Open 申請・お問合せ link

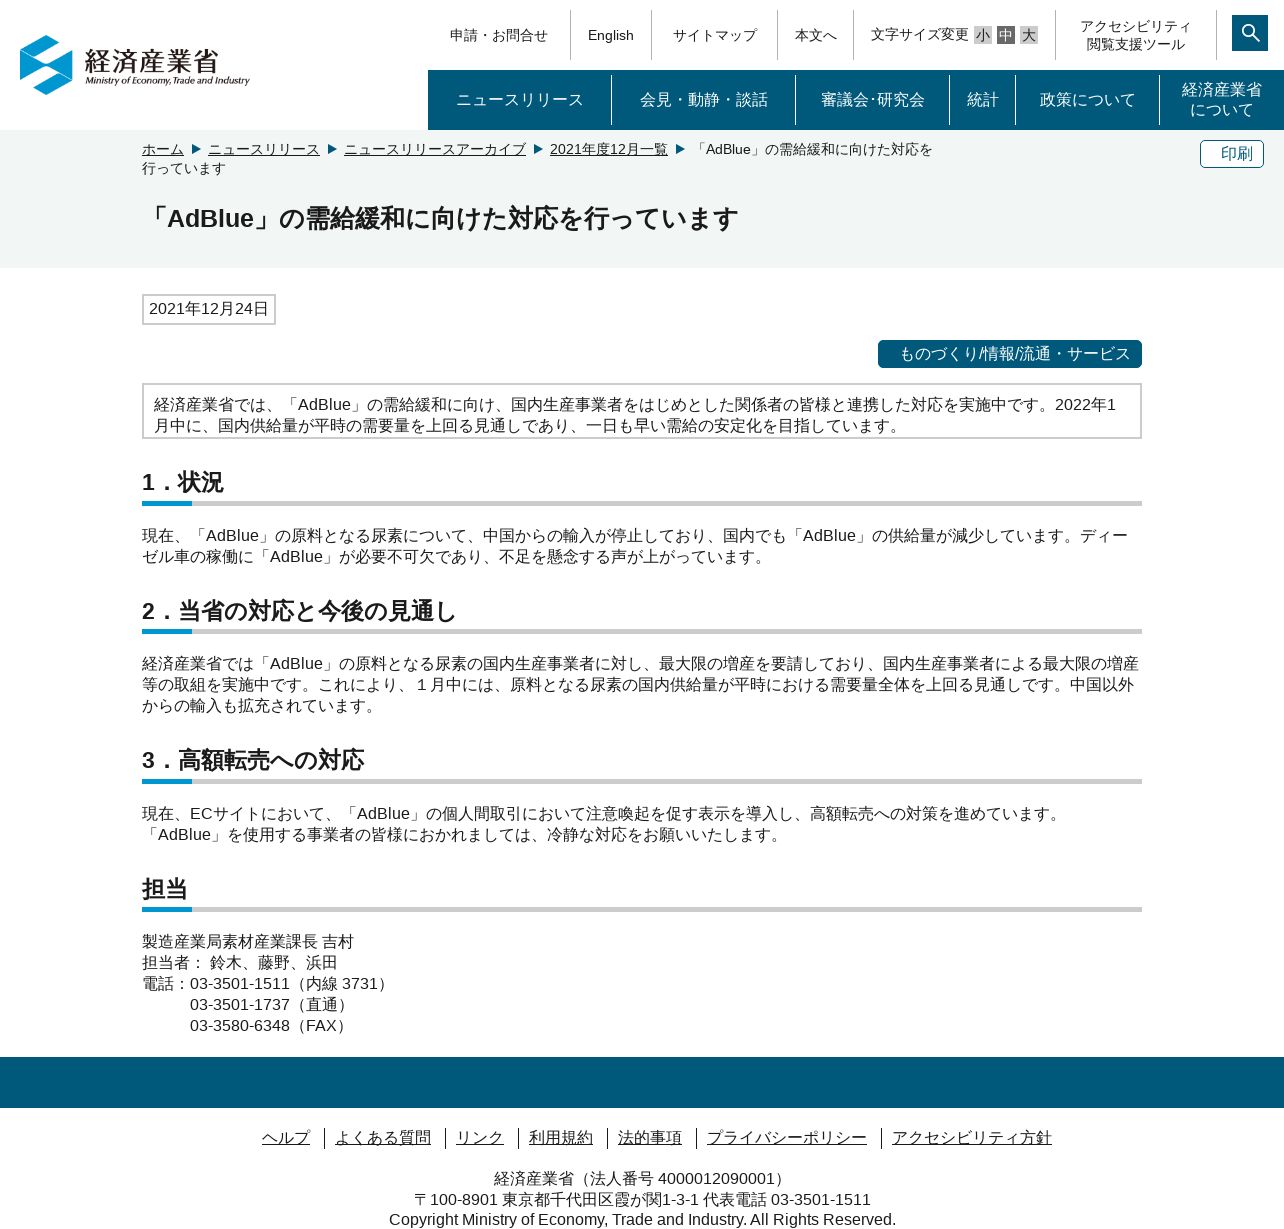click(499, 35)
